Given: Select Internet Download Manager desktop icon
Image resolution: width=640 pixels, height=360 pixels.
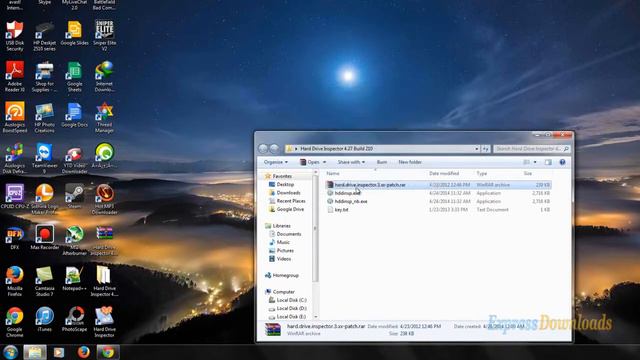Looking at the screenshot, I should (104, 77).
